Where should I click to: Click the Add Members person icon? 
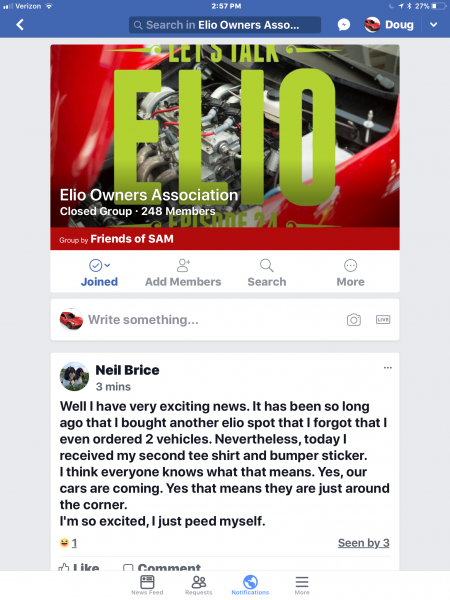[x=183, y=265]
